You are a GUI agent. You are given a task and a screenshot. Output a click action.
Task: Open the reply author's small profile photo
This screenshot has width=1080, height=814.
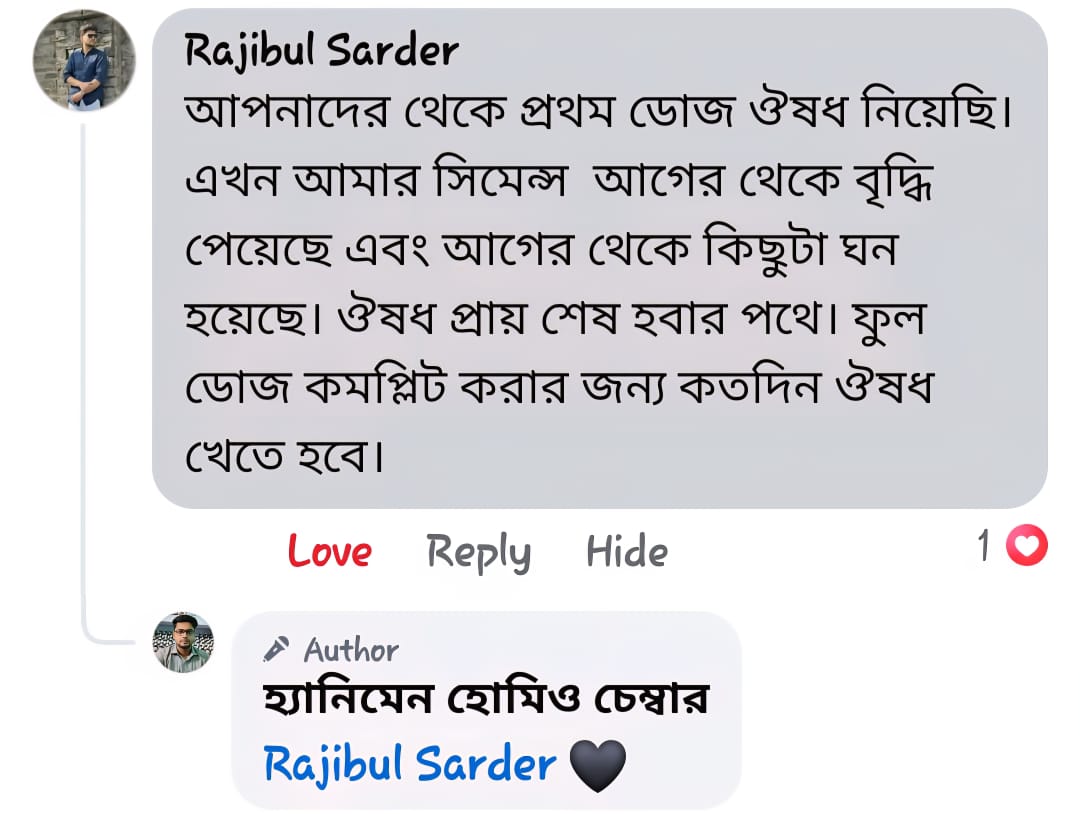pos(183,642)
